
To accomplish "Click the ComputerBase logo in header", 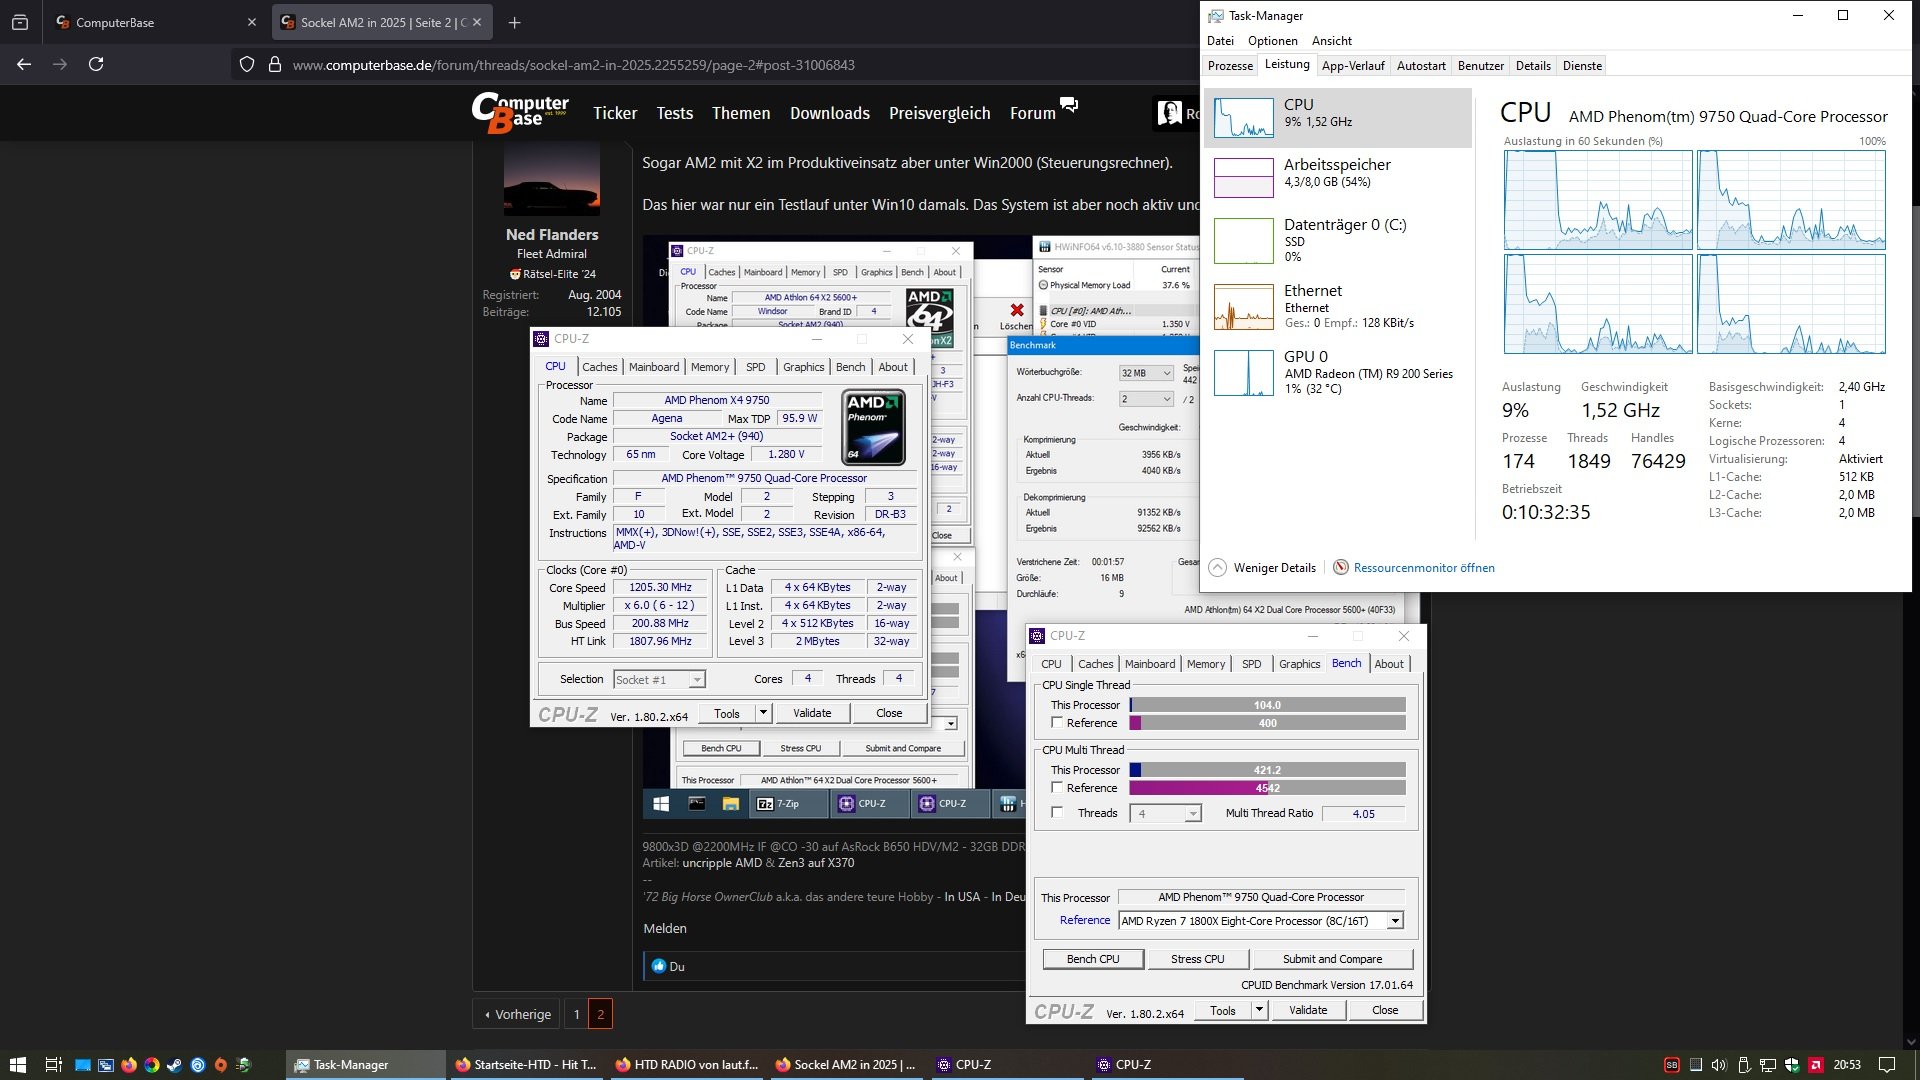I will (520, 113).
